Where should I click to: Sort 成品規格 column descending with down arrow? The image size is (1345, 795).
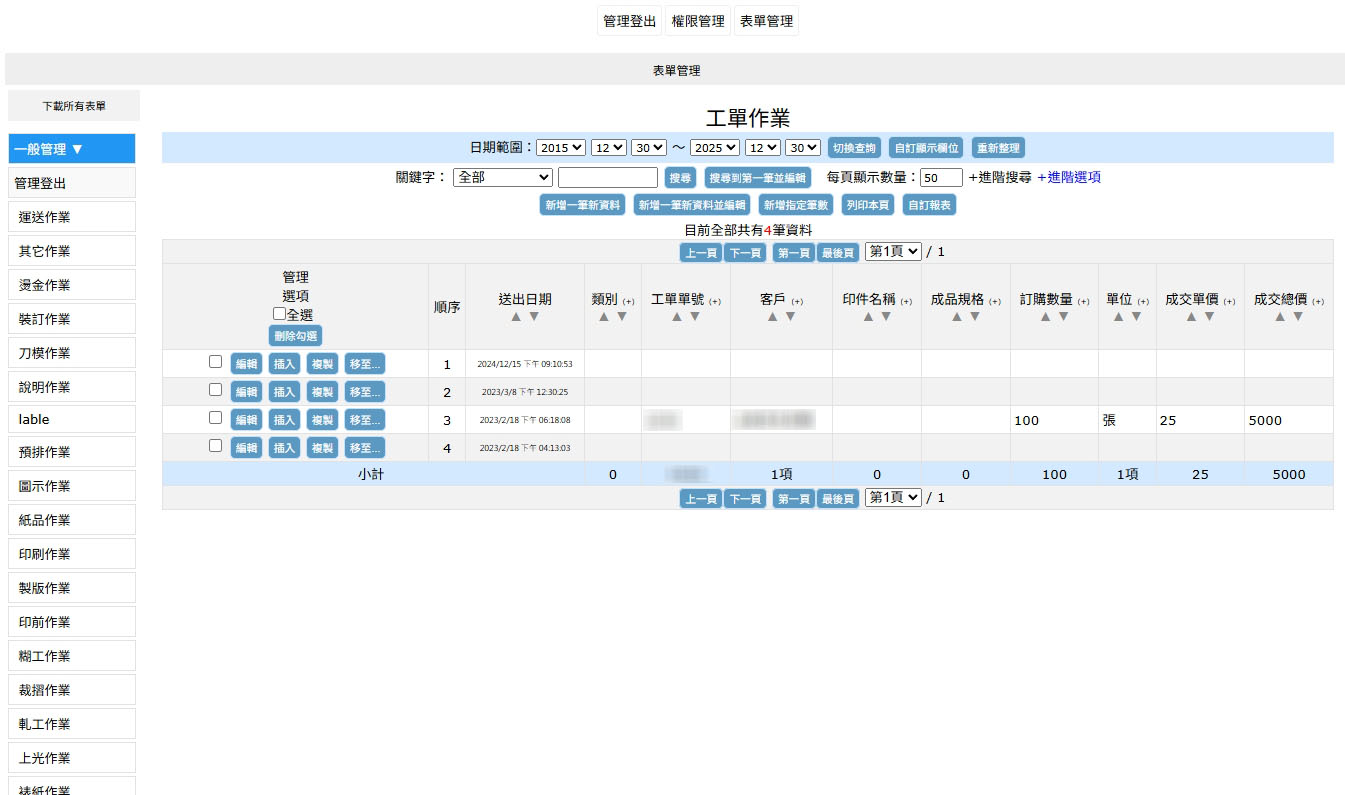click(975, 316)
